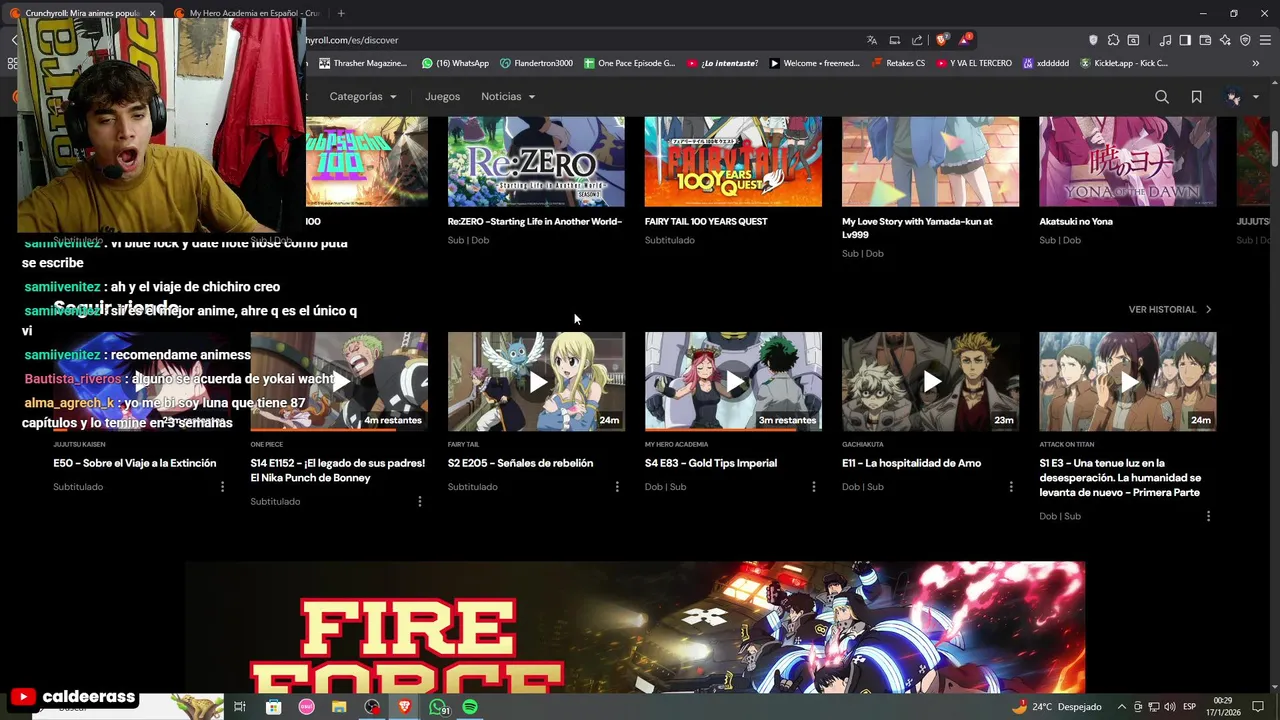The height and width of the screenshot is (720, 1280).
Task: Open options for One Piece E1152 card
Action: coord(419,502)
